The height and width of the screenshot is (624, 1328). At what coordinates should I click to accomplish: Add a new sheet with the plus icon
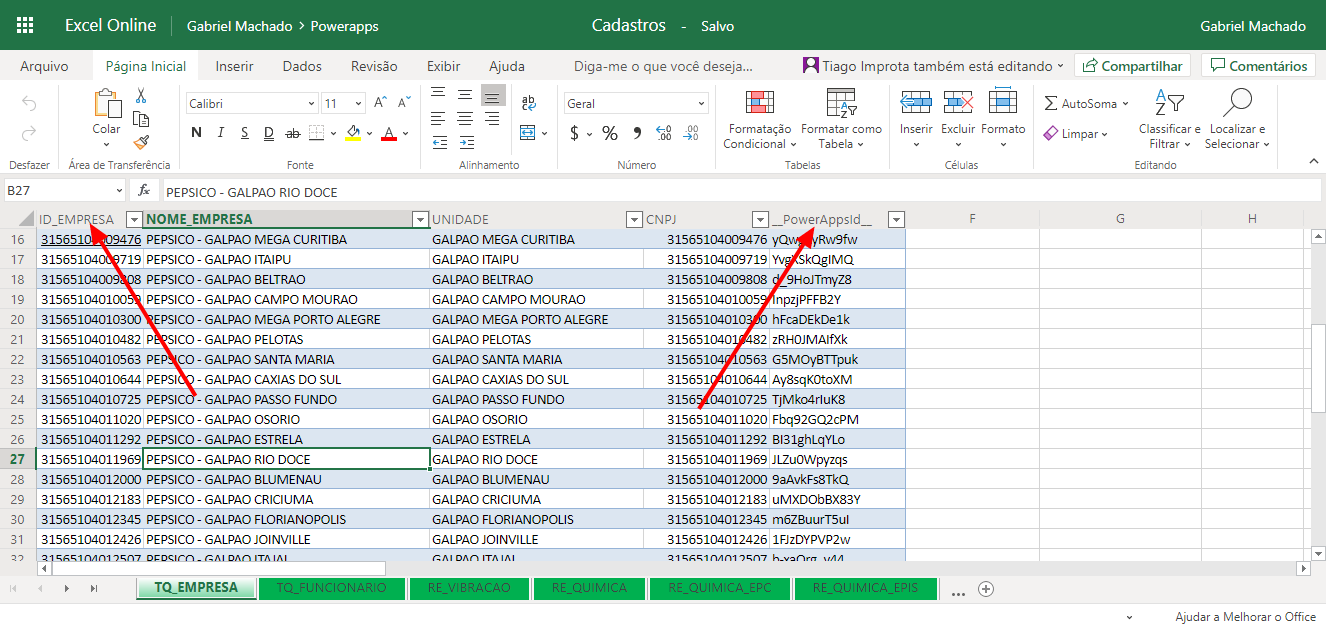[986, 589]
